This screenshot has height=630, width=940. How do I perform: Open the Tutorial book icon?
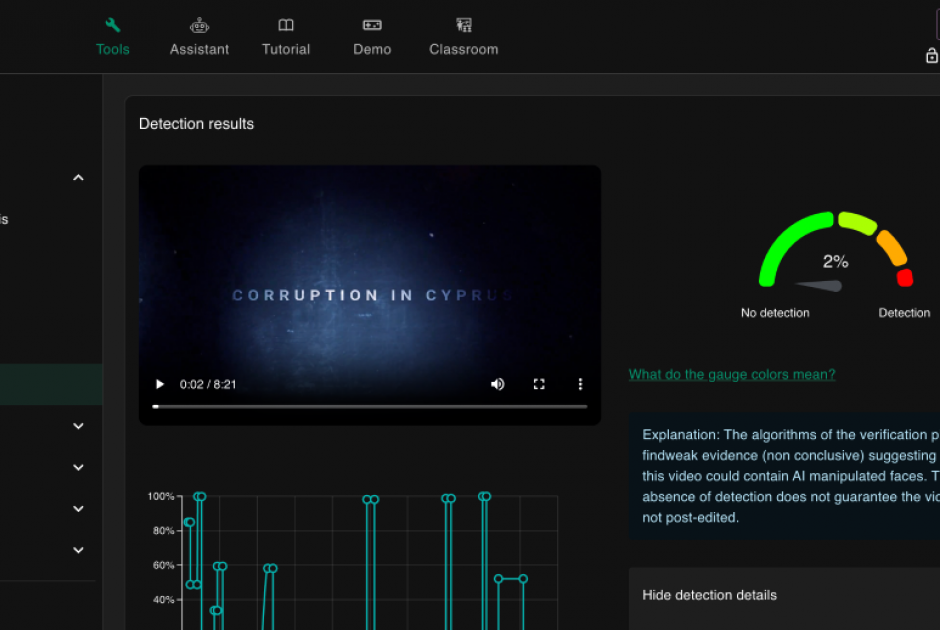click(286, 36)
